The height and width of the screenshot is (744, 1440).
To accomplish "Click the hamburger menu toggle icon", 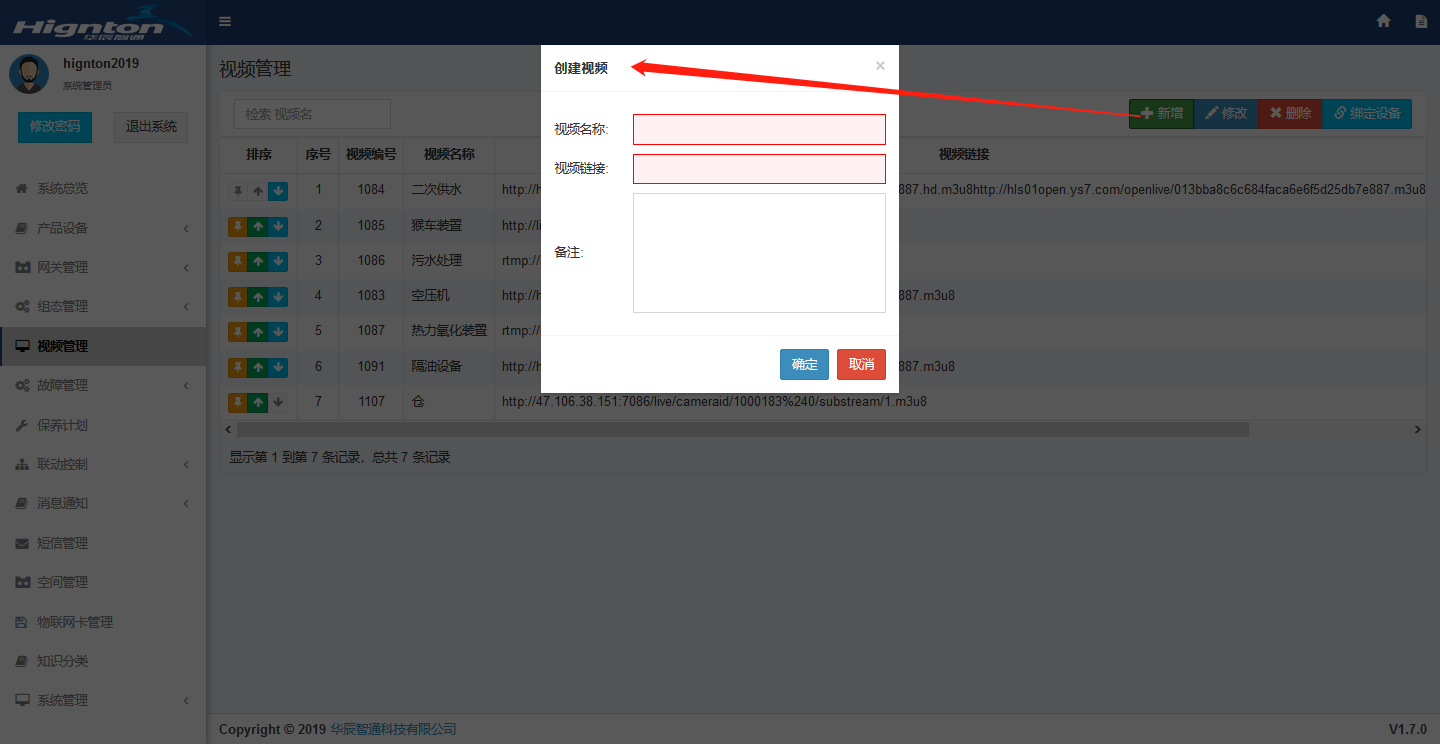I will [225, 21].
